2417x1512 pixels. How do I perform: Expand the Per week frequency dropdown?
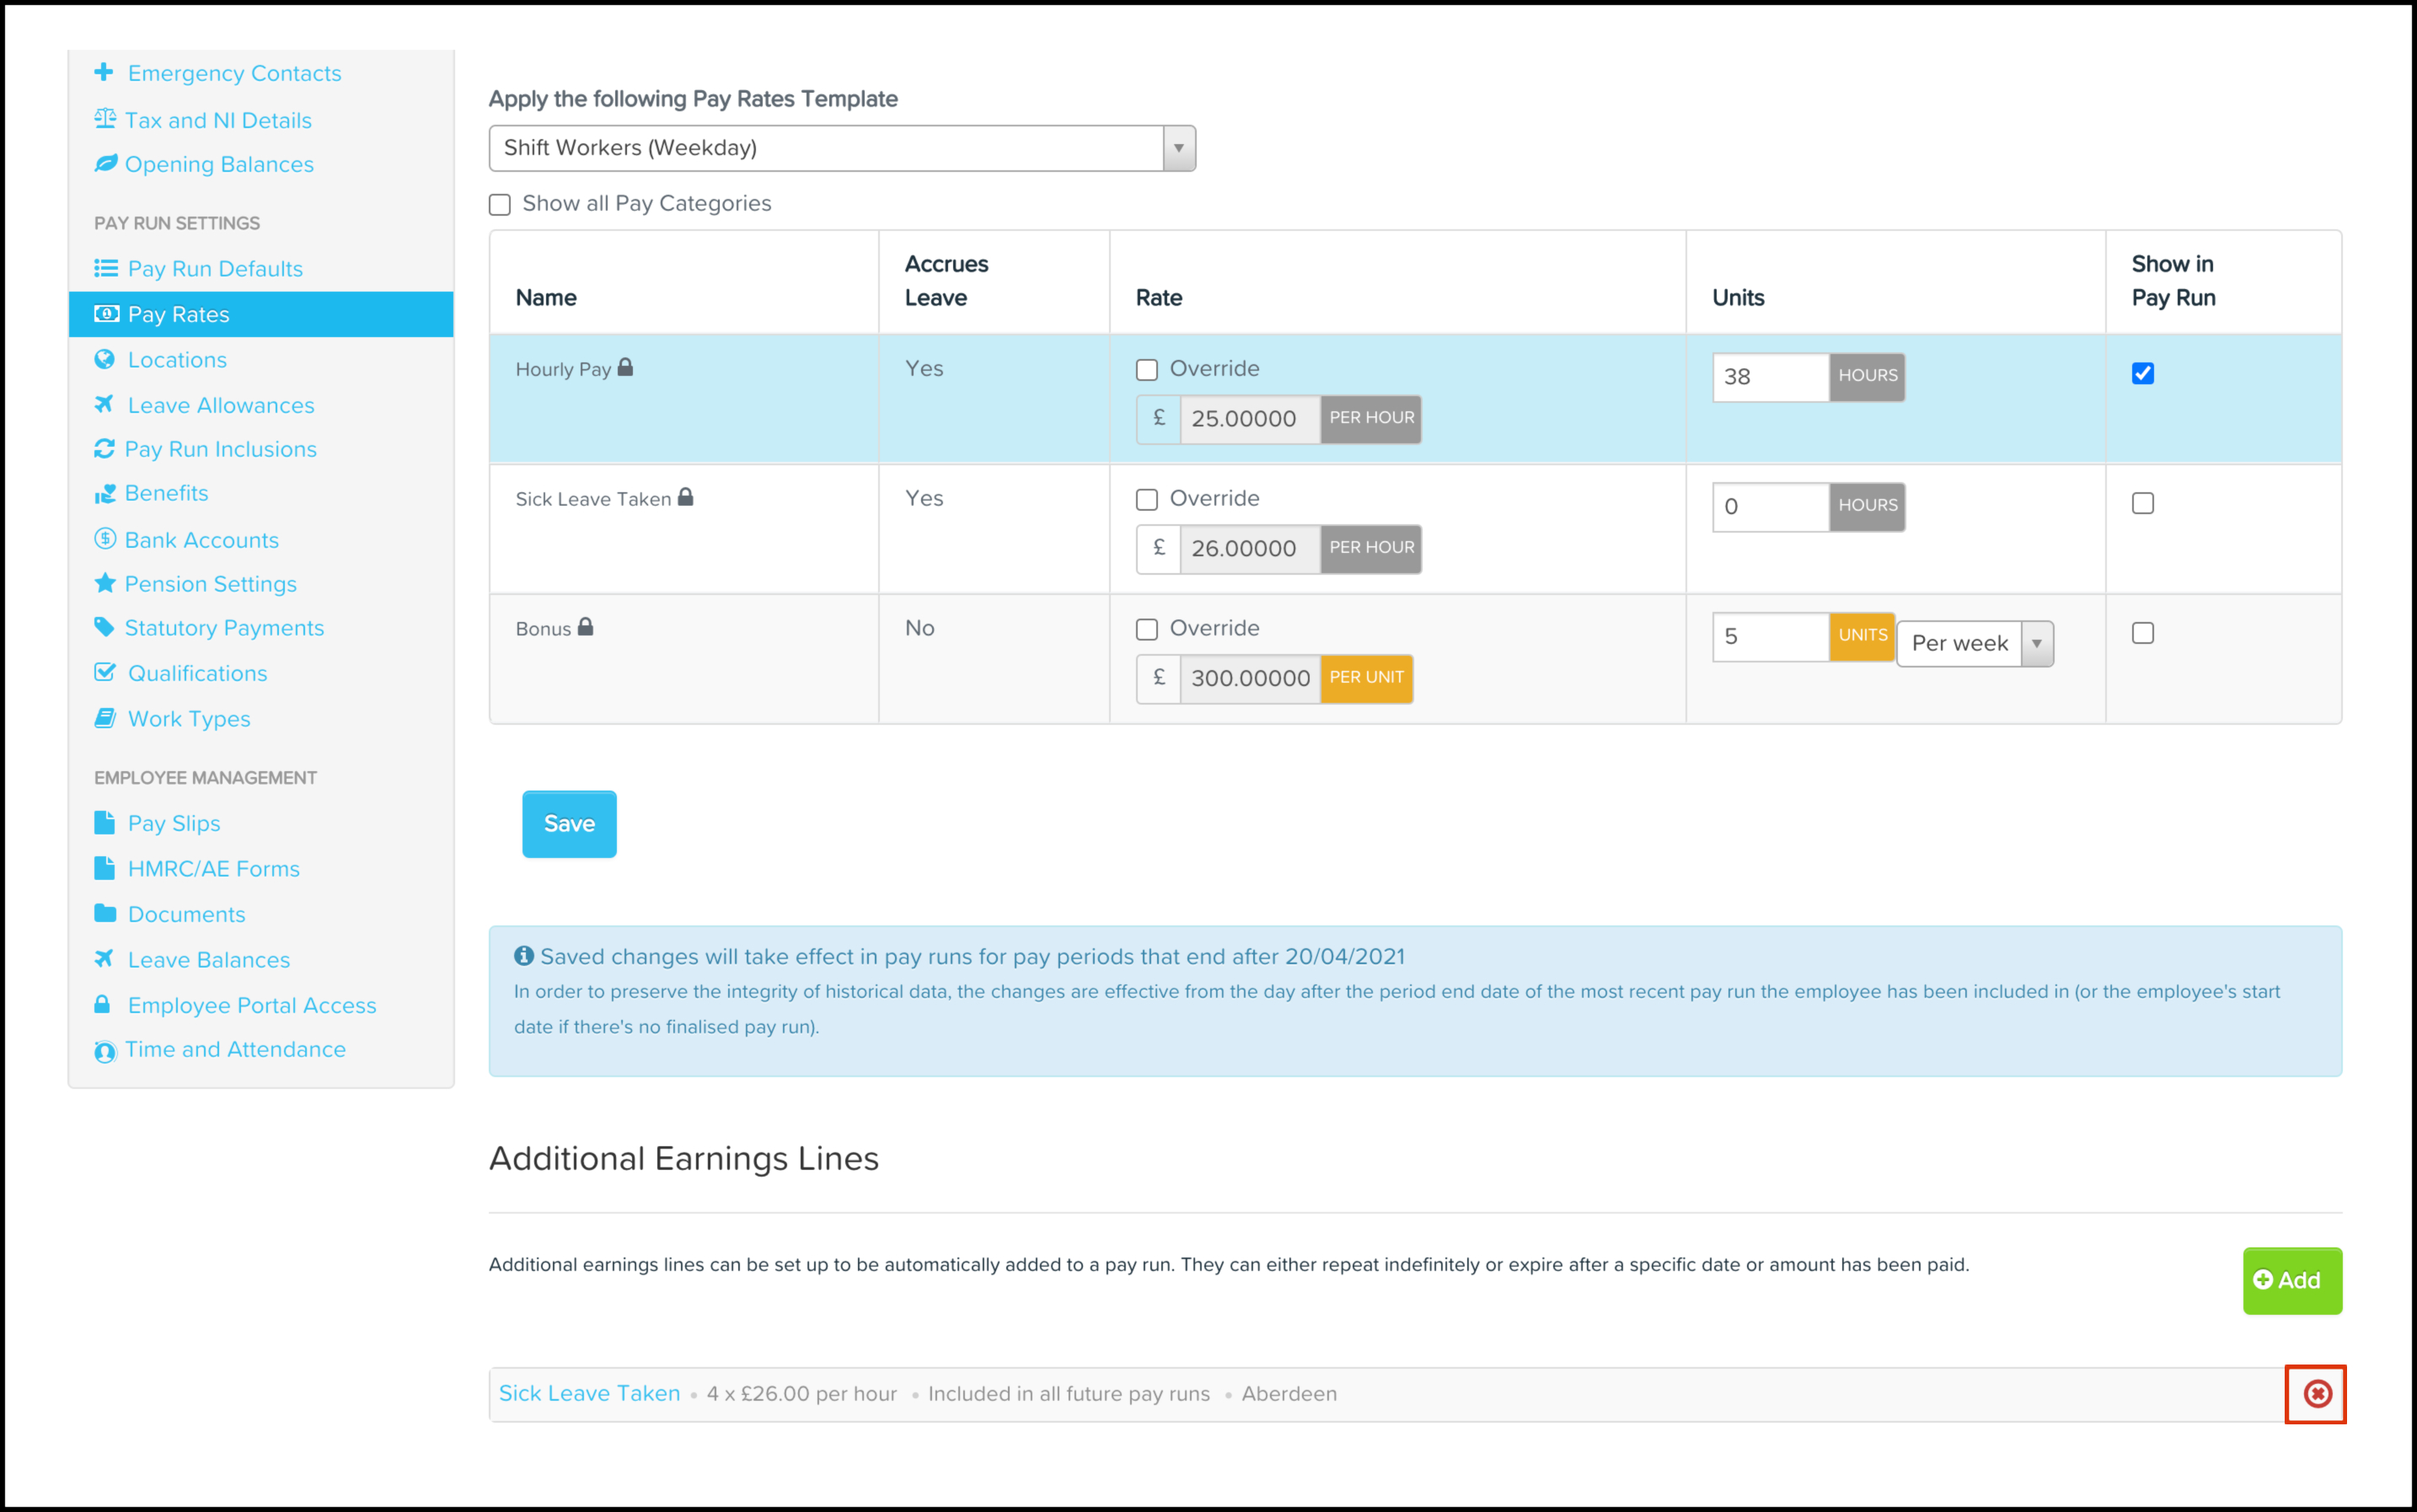[1974, 643]
